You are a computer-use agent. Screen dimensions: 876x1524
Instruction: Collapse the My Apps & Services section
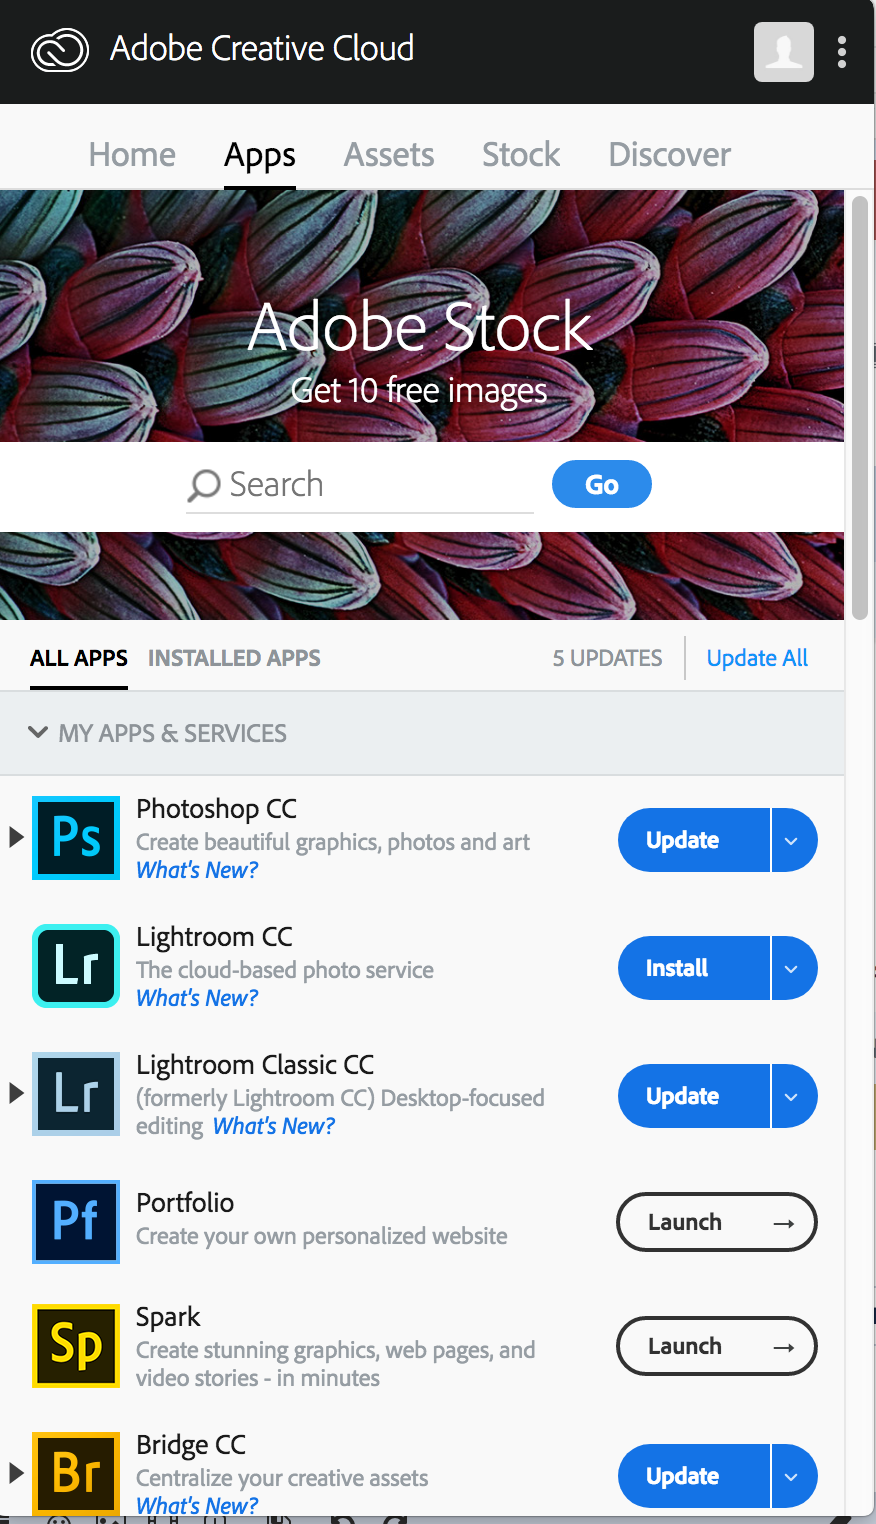pyautogui.click(x=38, y=732)
